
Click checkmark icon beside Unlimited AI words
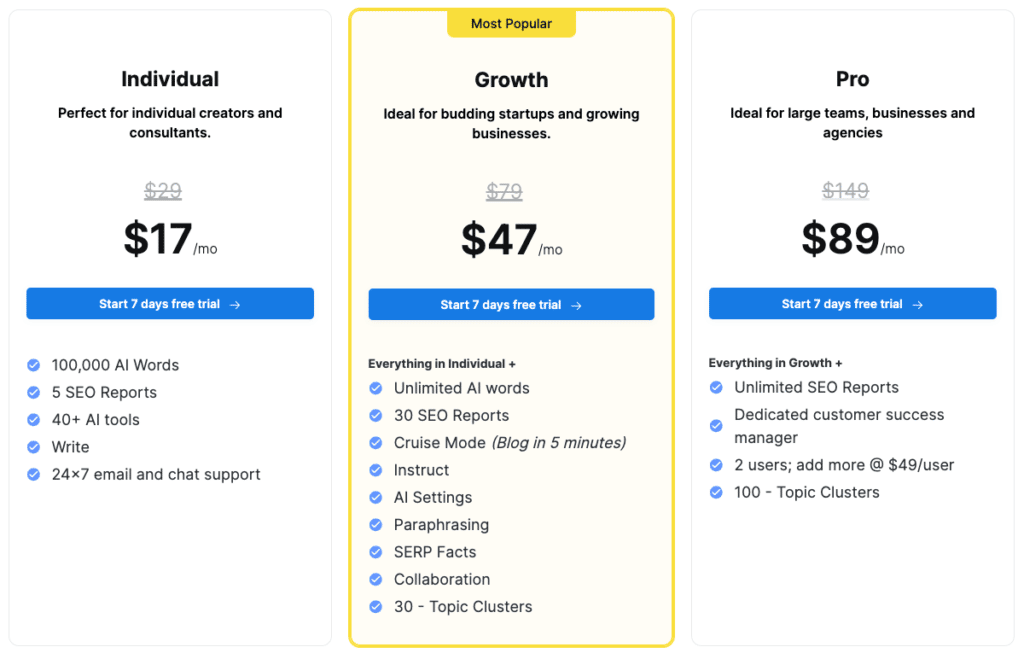pos(376,389)
